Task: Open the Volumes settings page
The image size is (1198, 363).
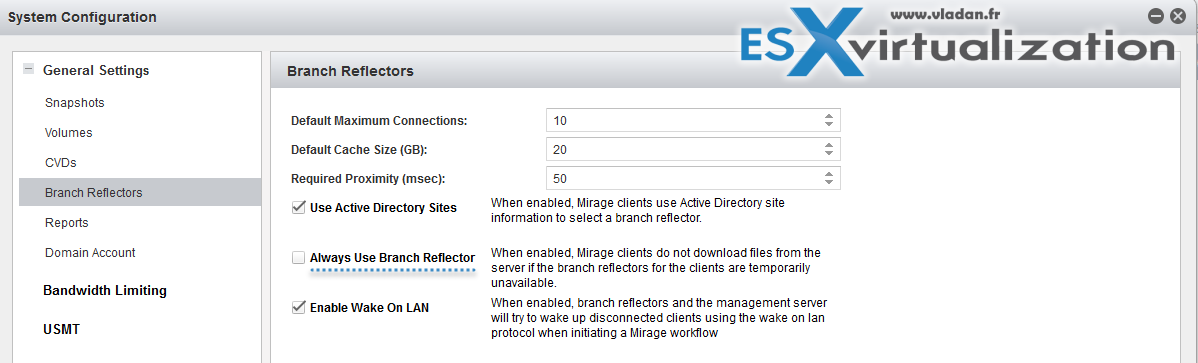Action: [x=69, y=133]
